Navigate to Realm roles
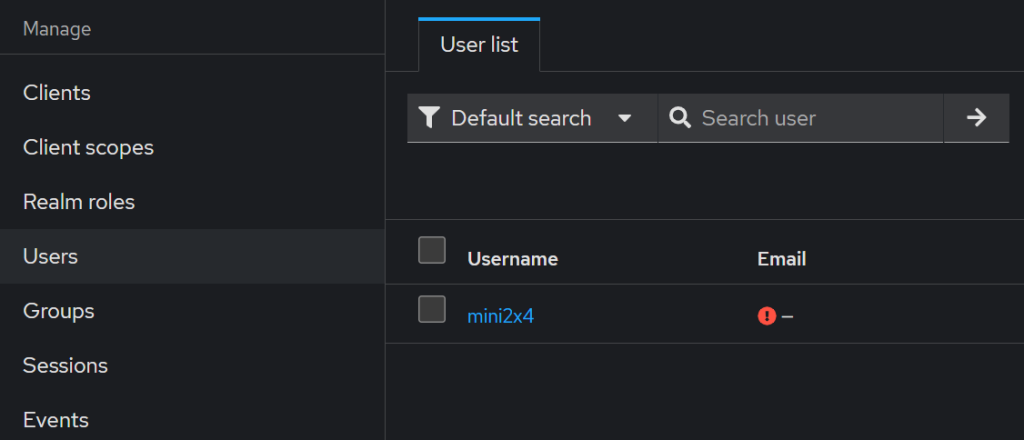This screenshot has width=1024, height=440. (x=79, y=202)
